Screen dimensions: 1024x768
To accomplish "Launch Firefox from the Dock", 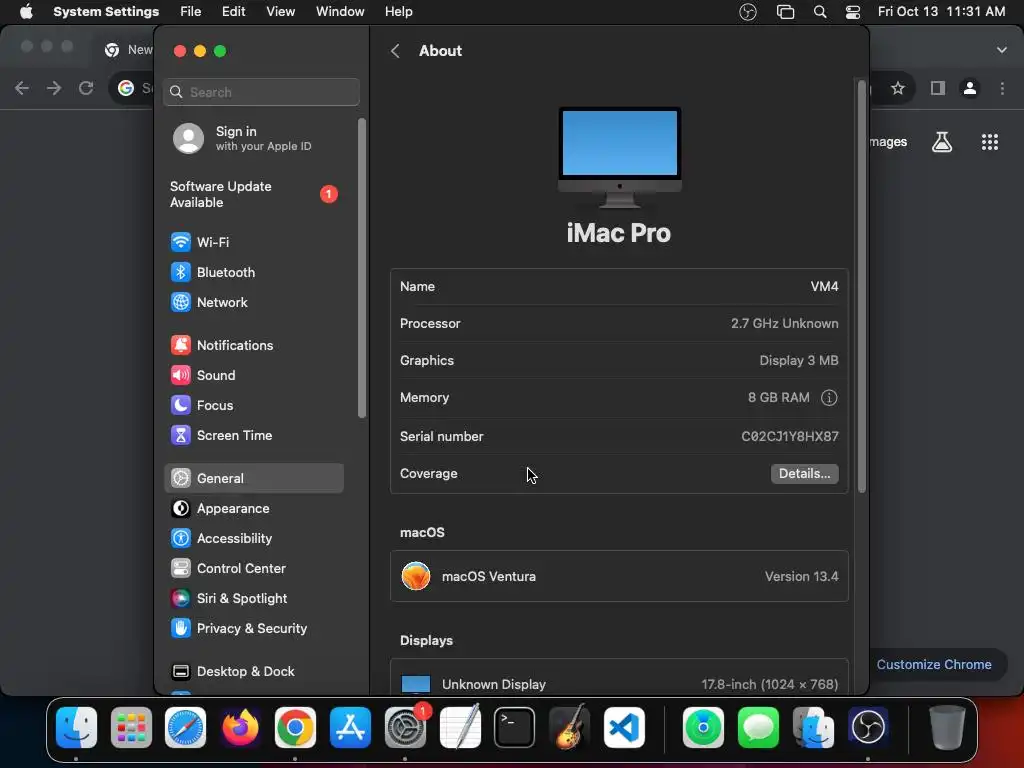I will 240,728.
